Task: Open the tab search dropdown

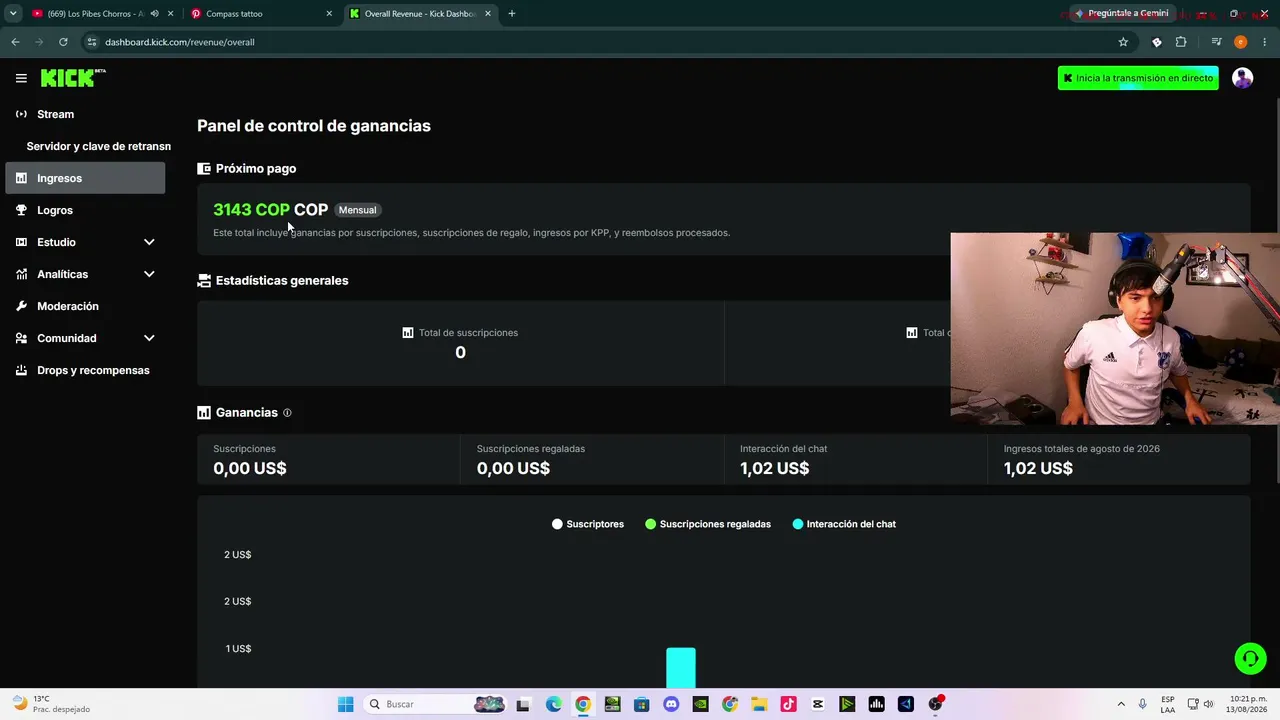Action: pos(13,14)
